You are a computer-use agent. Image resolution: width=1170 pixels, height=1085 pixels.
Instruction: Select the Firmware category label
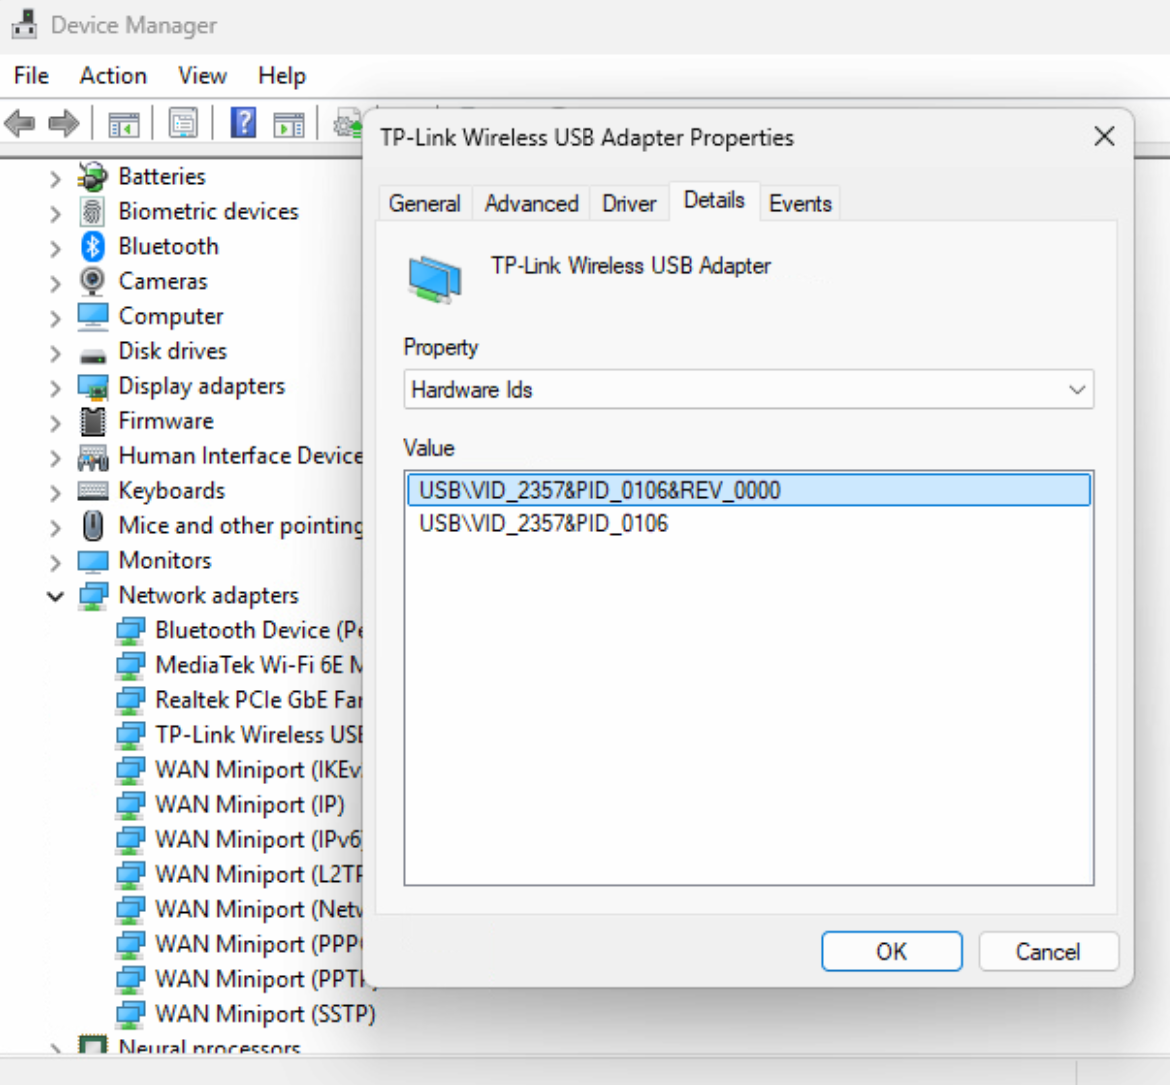point(166,421)
